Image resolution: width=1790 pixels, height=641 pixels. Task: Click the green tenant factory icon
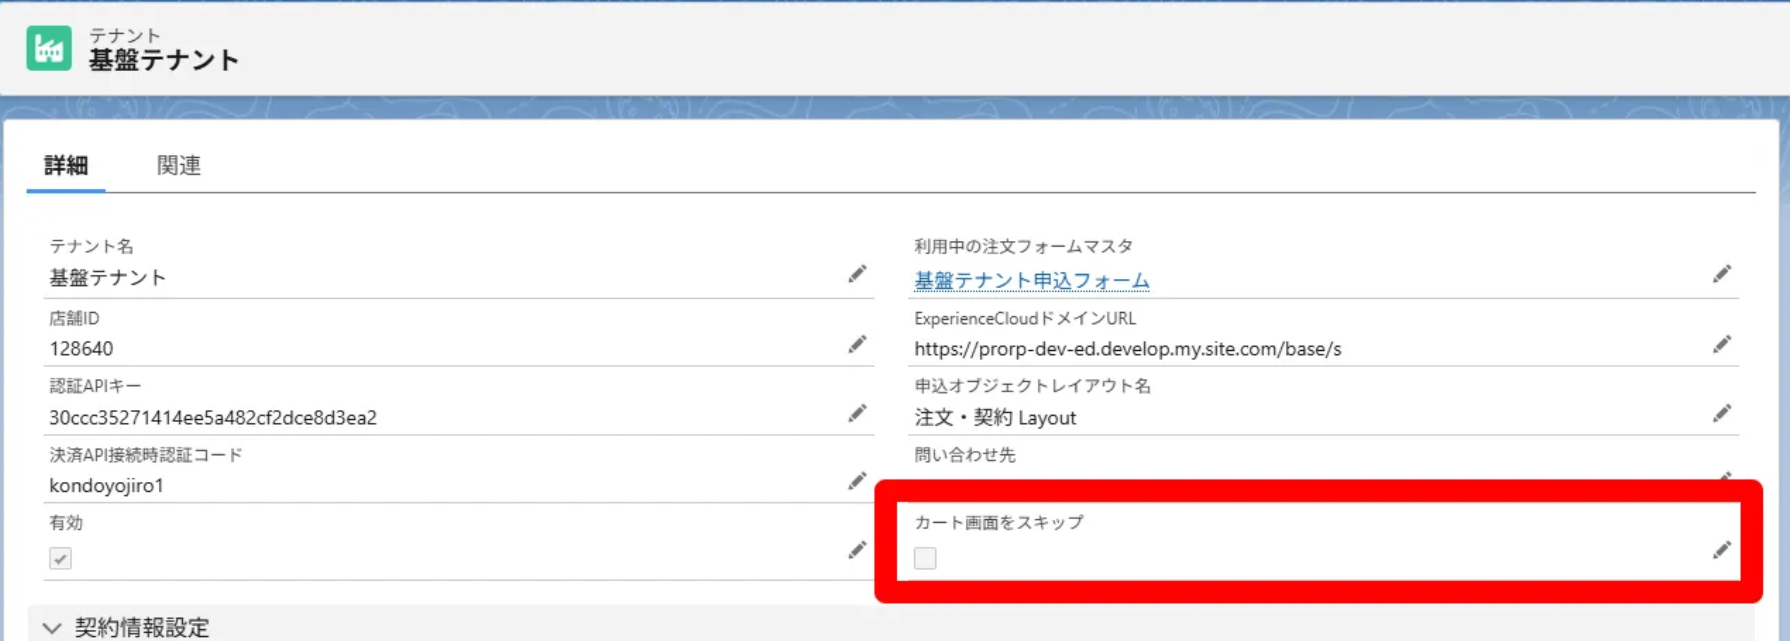[49, 48]
